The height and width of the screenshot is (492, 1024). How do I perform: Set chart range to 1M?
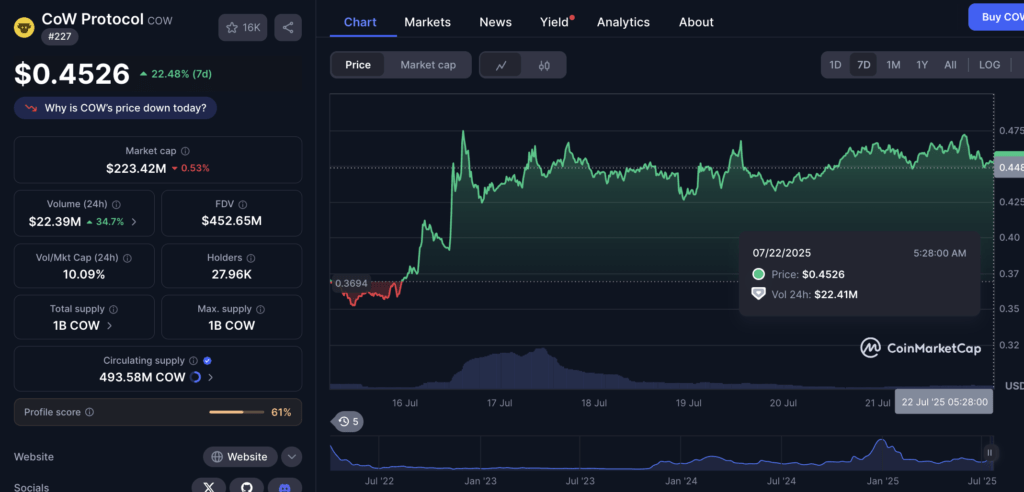(x=893, y=65)
